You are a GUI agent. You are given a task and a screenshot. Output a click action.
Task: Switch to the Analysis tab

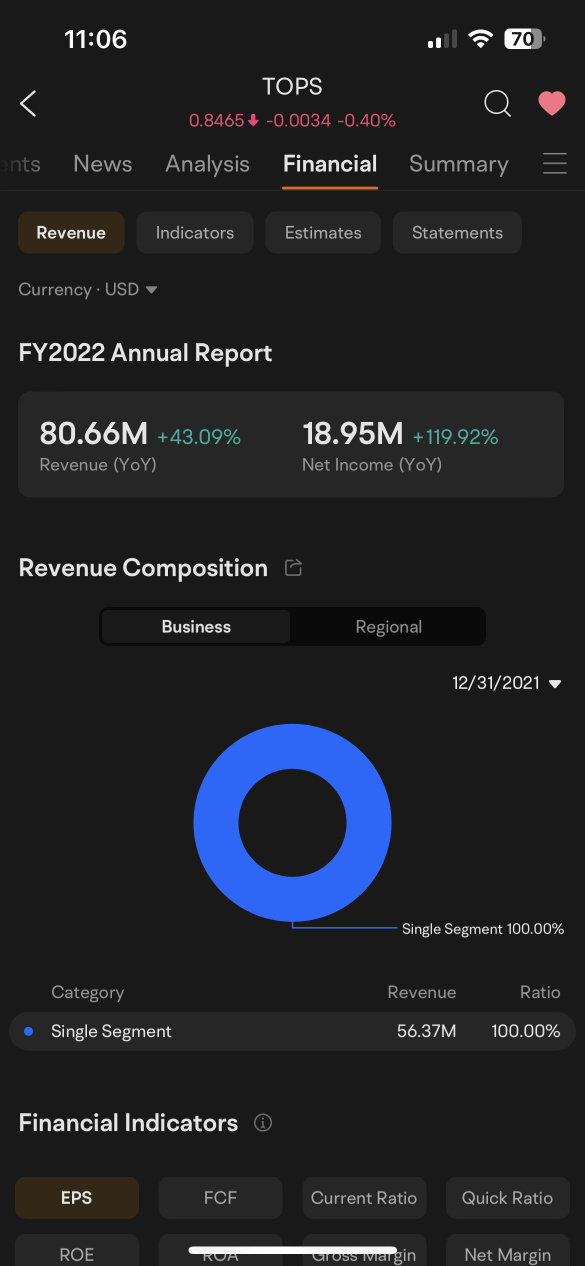click(x=207, y=164)
